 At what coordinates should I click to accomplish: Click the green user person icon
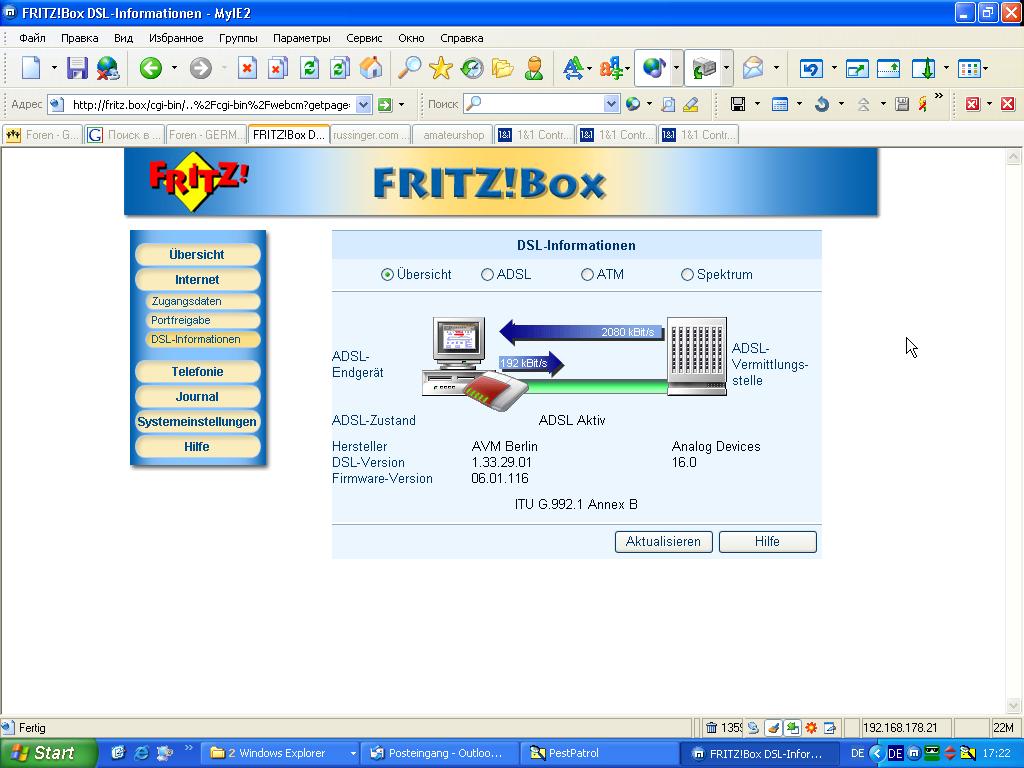tap(534, 68)
